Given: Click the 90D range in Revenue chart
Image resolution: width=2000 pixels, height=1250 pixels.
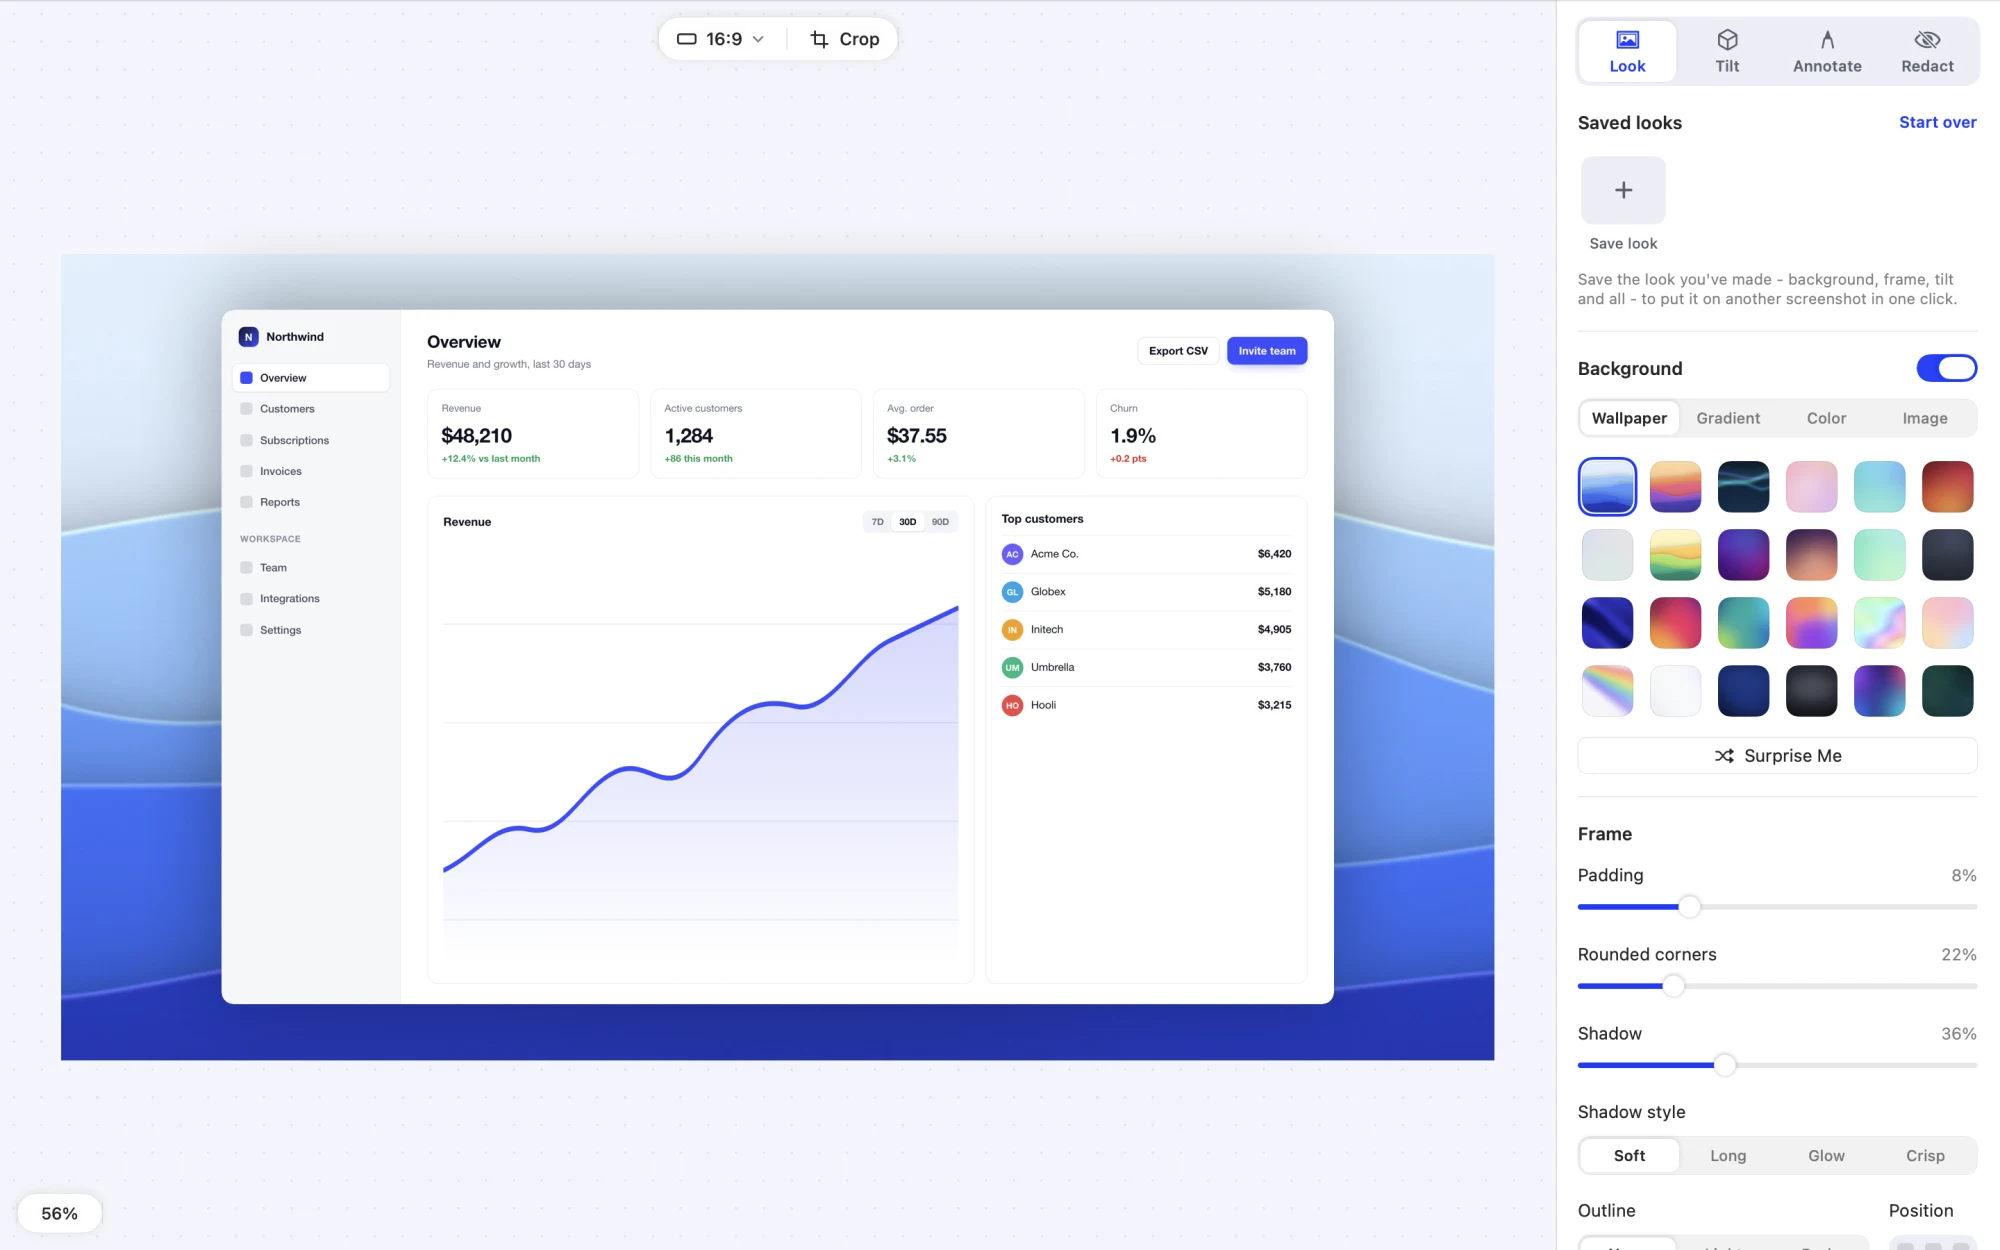Looking at the screenshot, I should click(x=940, y=522).
